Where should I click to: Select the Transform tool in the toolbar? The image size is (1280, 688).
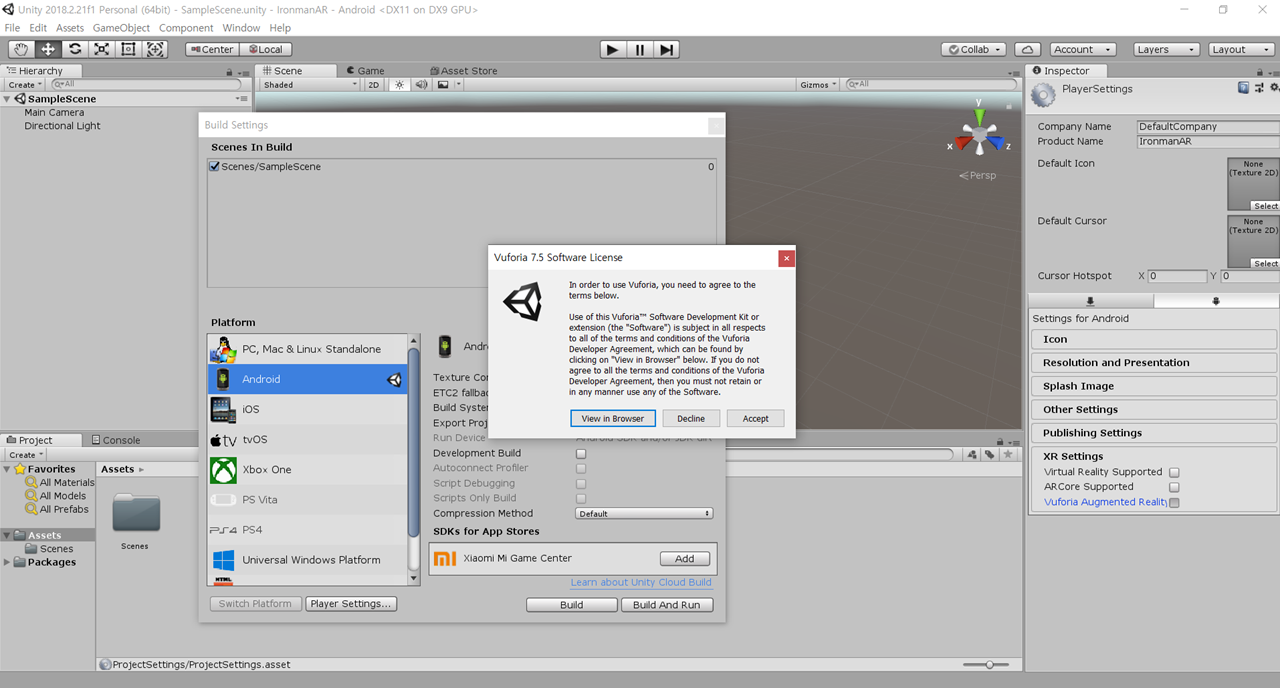155,49
